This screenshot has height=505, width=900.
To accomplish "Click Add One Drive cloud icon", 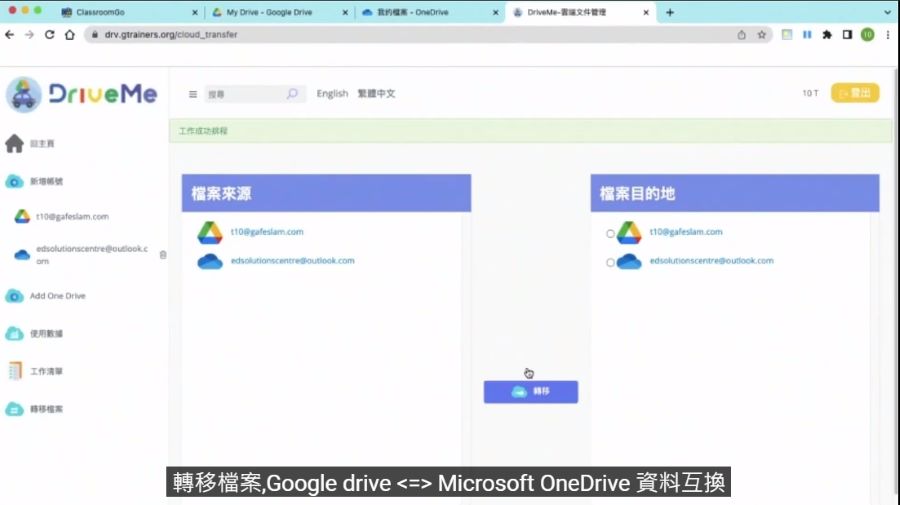I will [14, 296].
